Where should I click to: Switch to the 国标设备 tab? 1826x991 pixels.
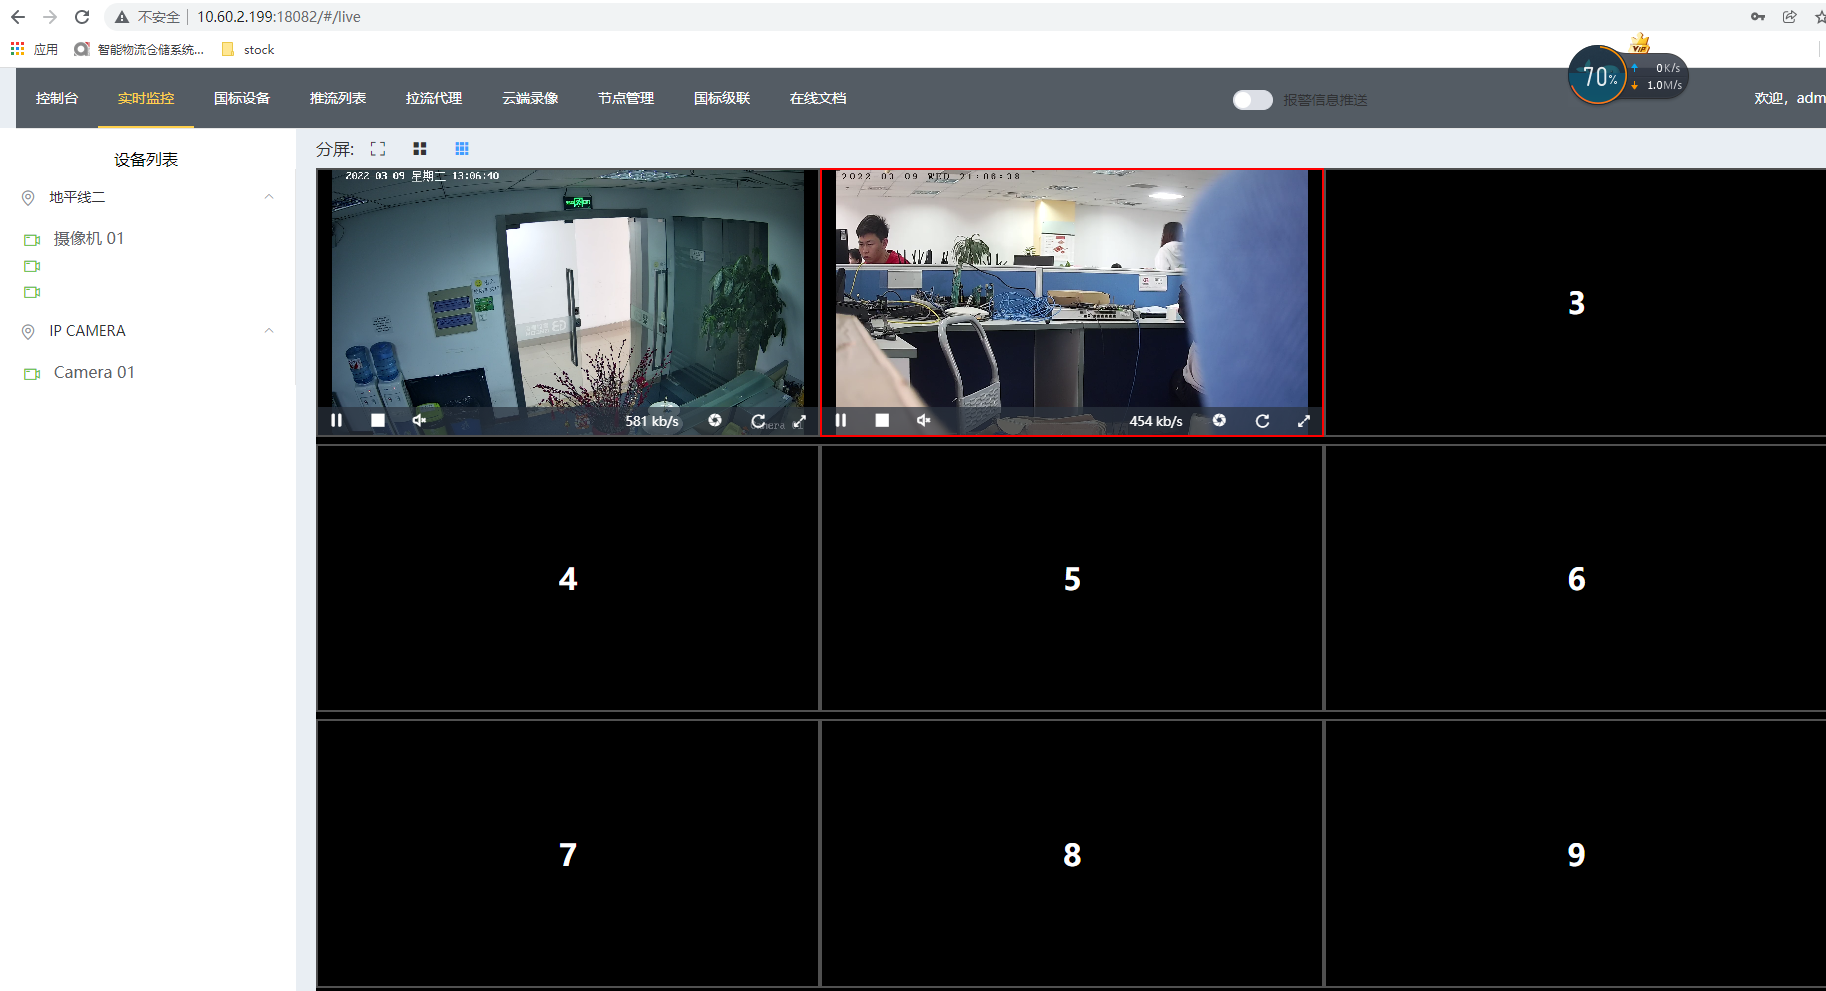click(240, 98)
